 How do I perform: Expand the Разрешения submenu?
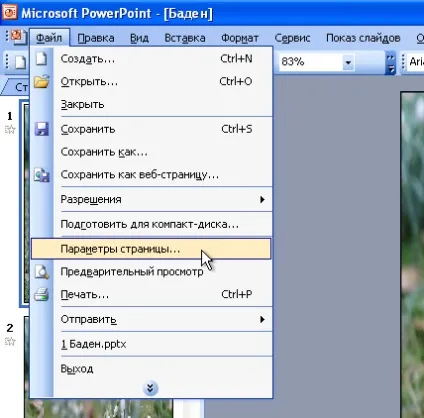[x=151, y=199]
